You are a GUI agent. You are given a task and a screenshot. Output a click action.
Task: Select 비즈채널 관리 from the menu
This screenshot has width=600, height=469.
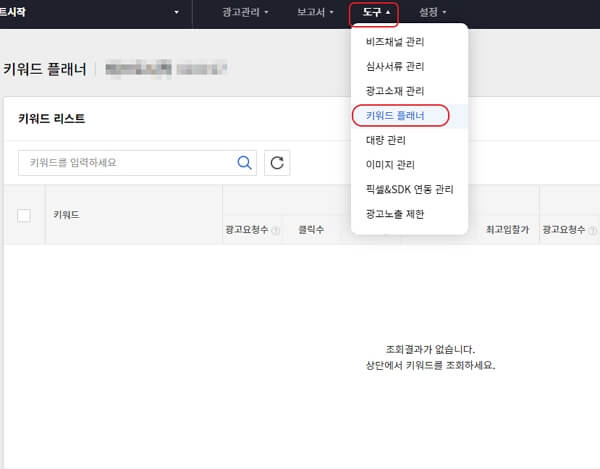coord(409,42)
